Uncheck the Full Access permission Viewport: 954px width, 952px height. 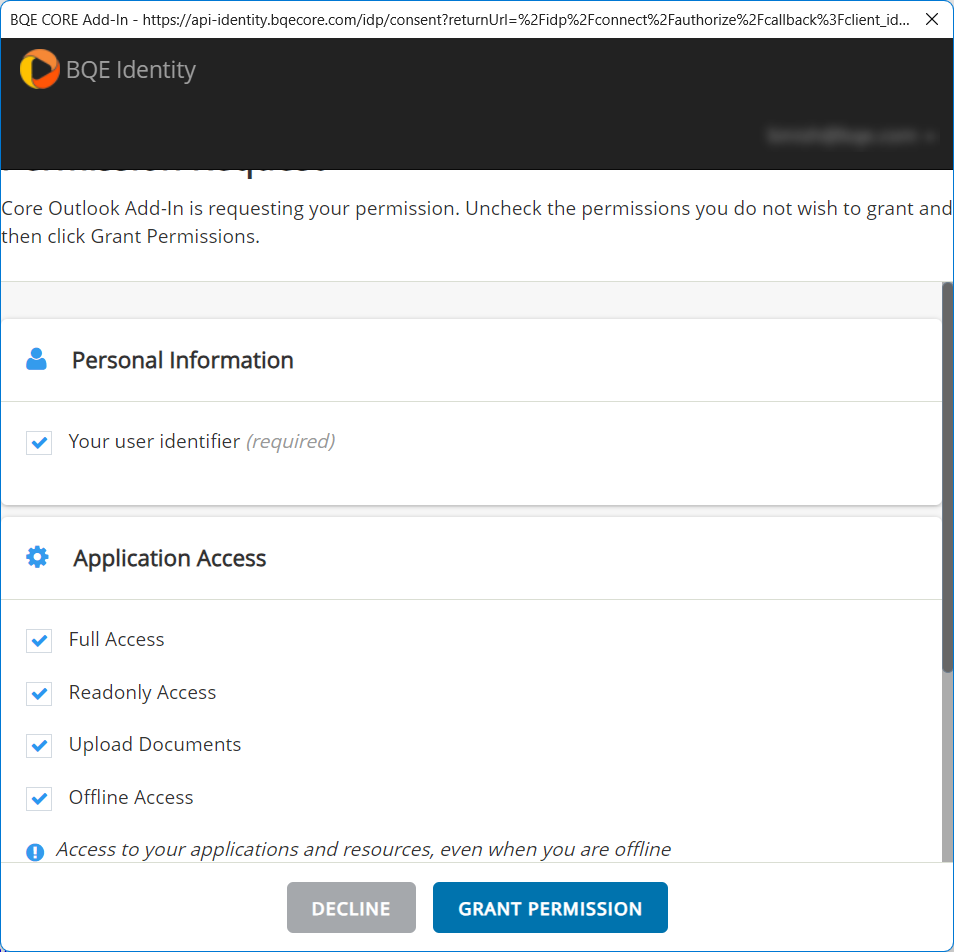[39, 641]
